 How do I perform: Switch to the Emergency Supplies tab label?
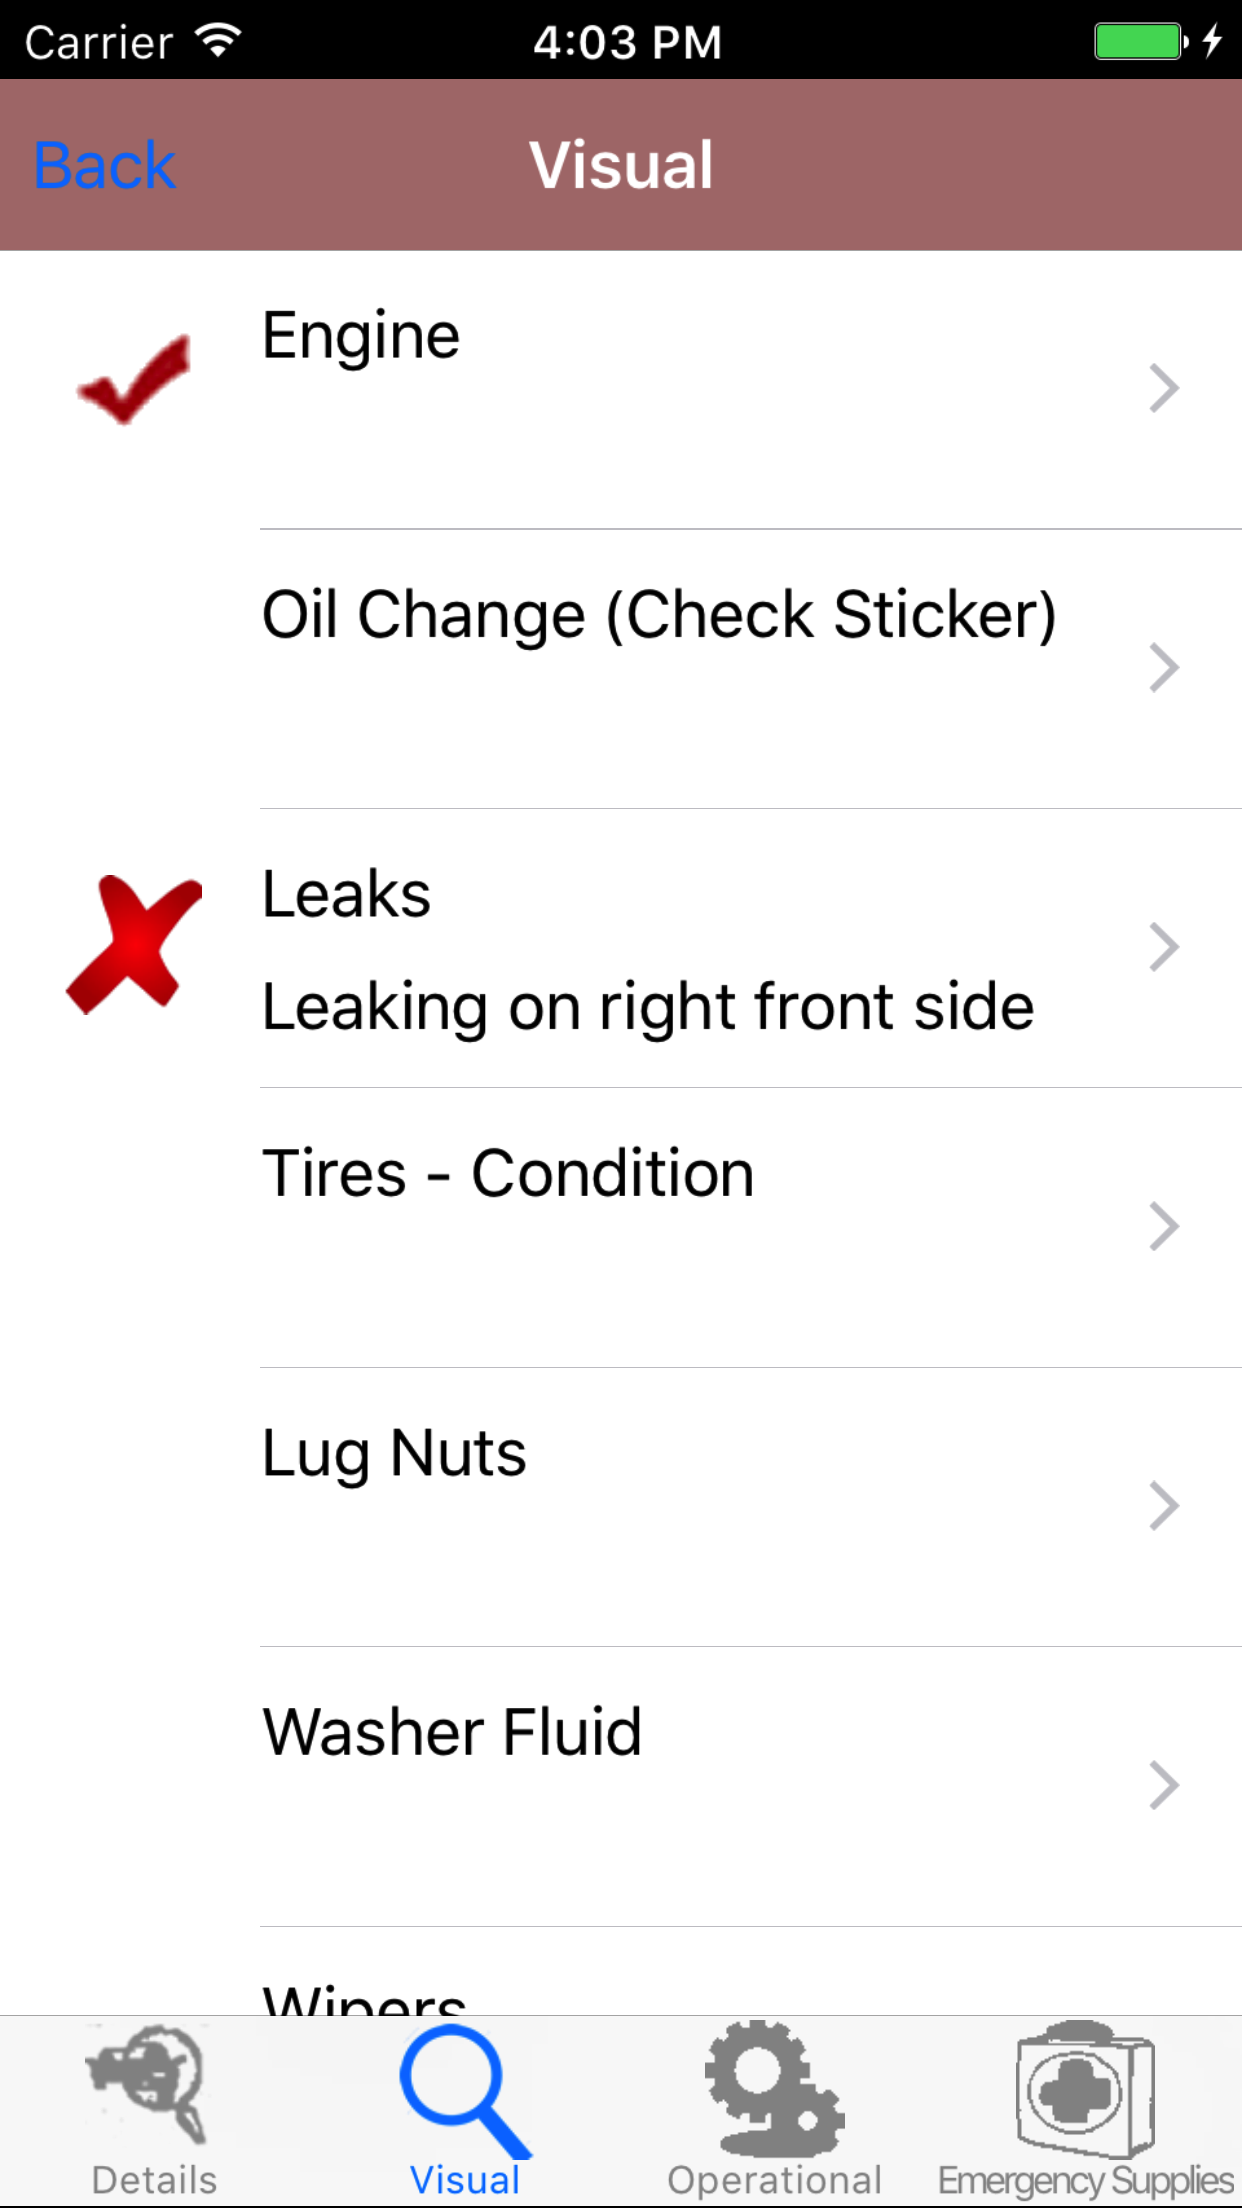click(1085, 2180)
